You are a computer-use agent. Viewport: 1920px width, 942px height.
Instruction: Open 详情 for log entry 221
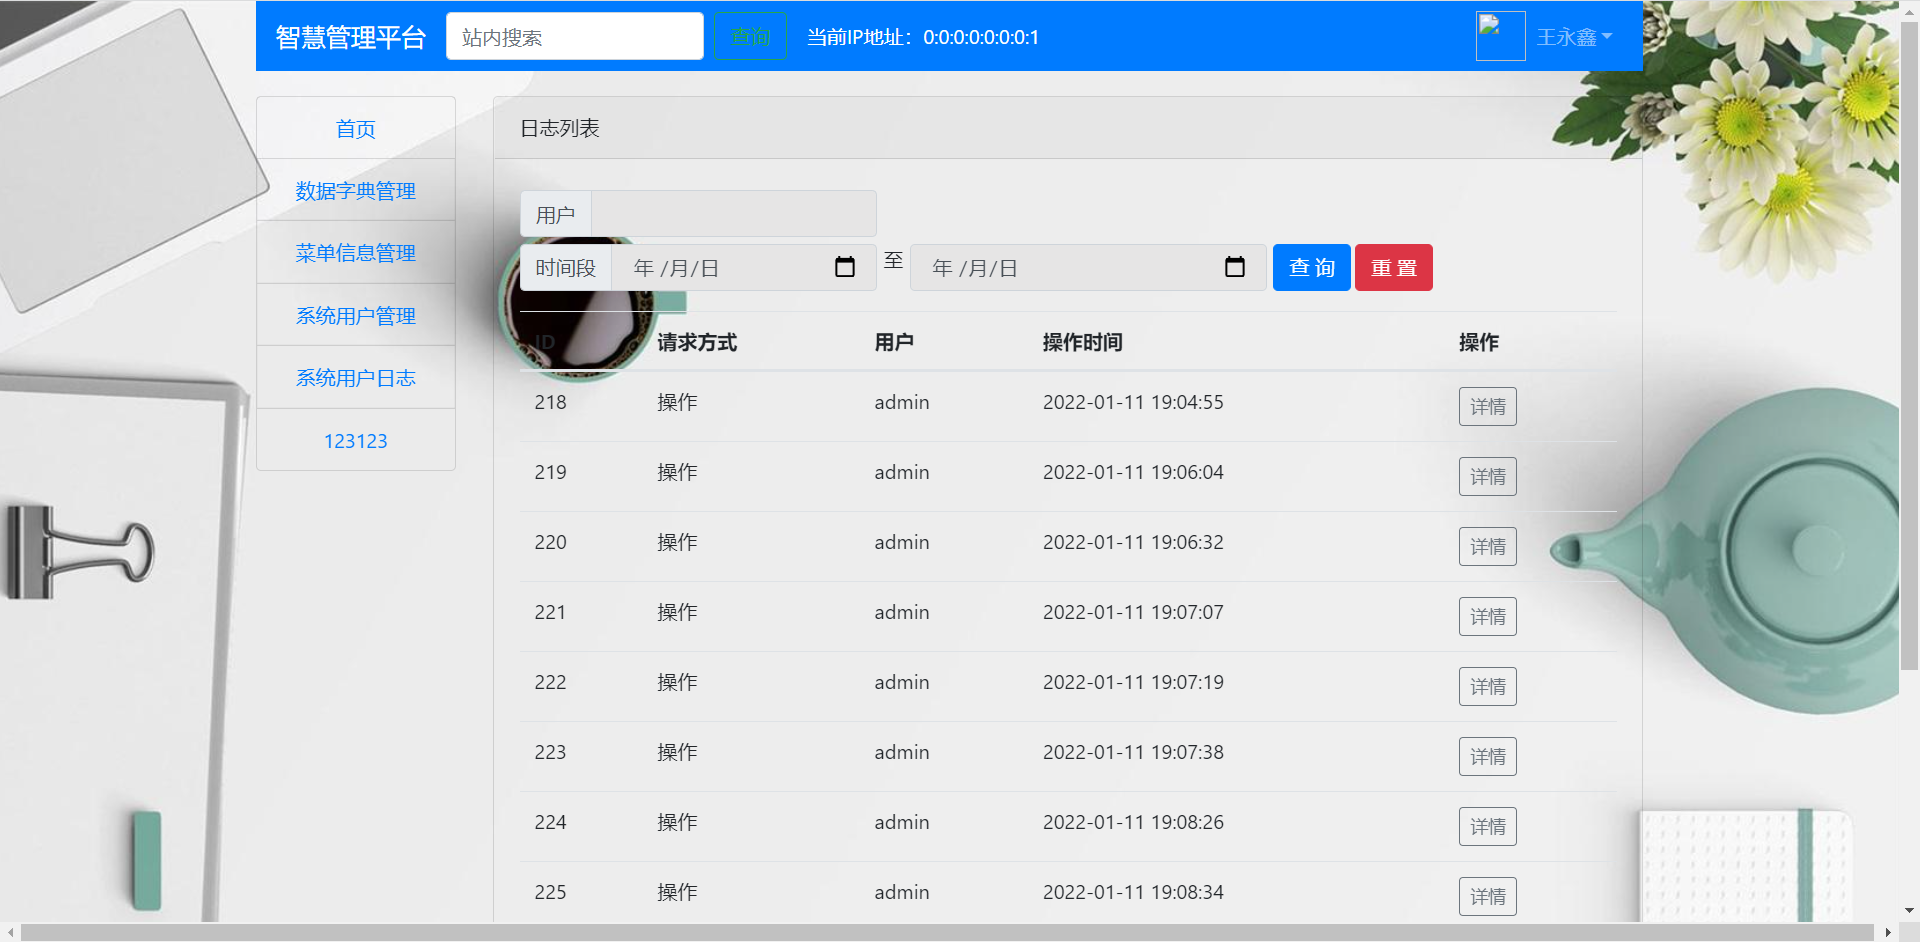(x=1487, y=617)
